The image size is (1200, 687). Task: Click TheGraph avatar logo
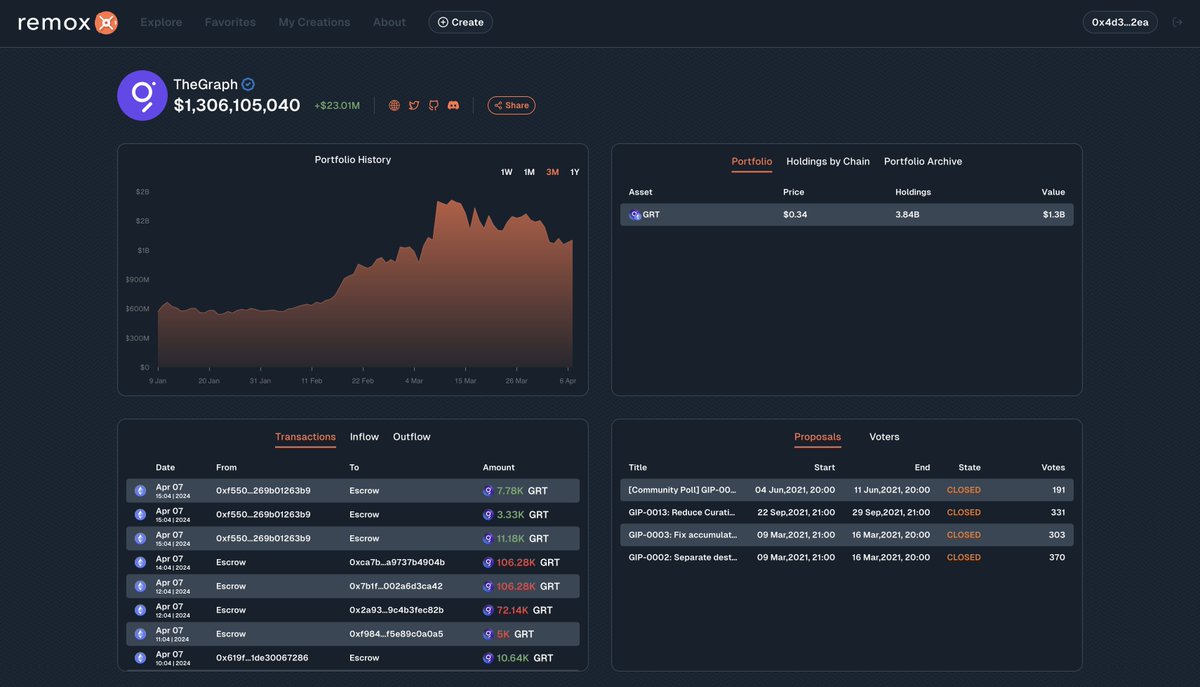click(x=142, y=96)
